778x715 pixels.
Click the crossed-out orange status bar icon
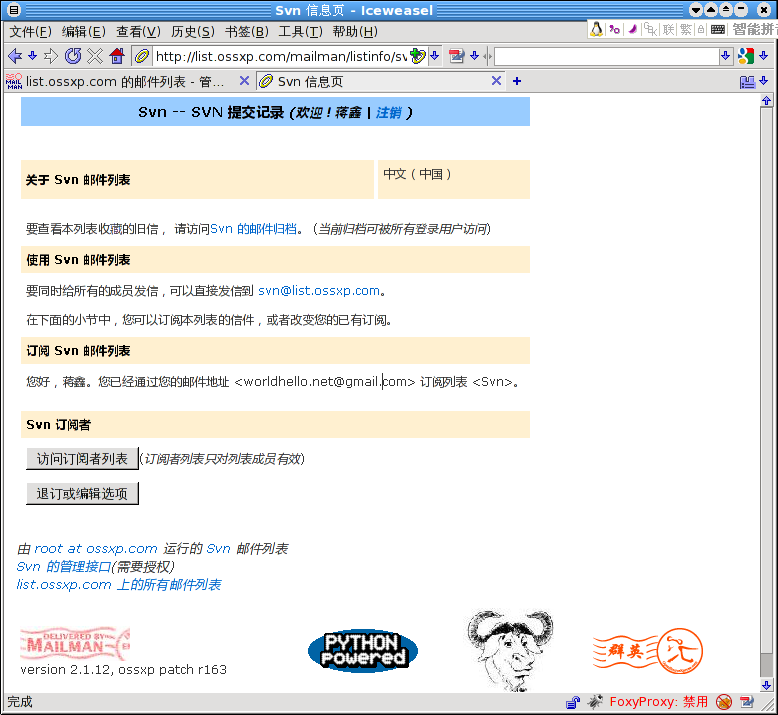[x=724, y=702]
